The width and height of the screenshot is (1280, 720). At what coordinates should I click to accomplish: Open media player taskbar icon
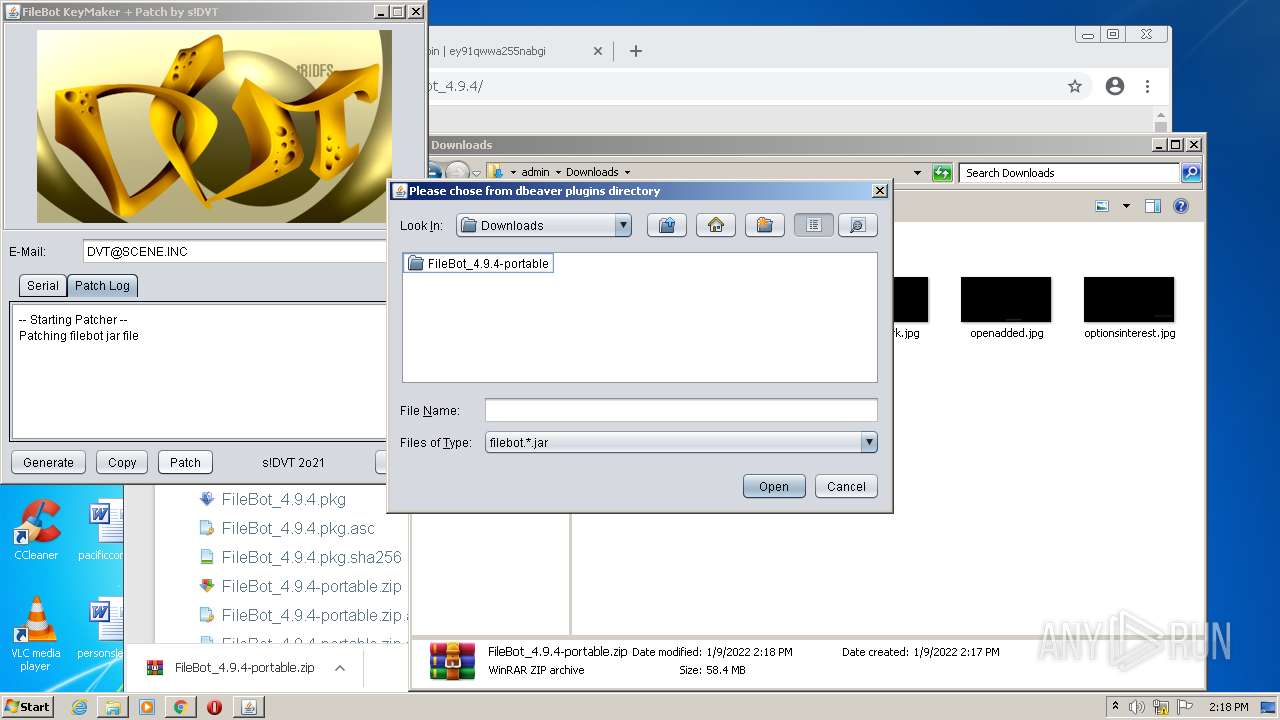(147, 707)
